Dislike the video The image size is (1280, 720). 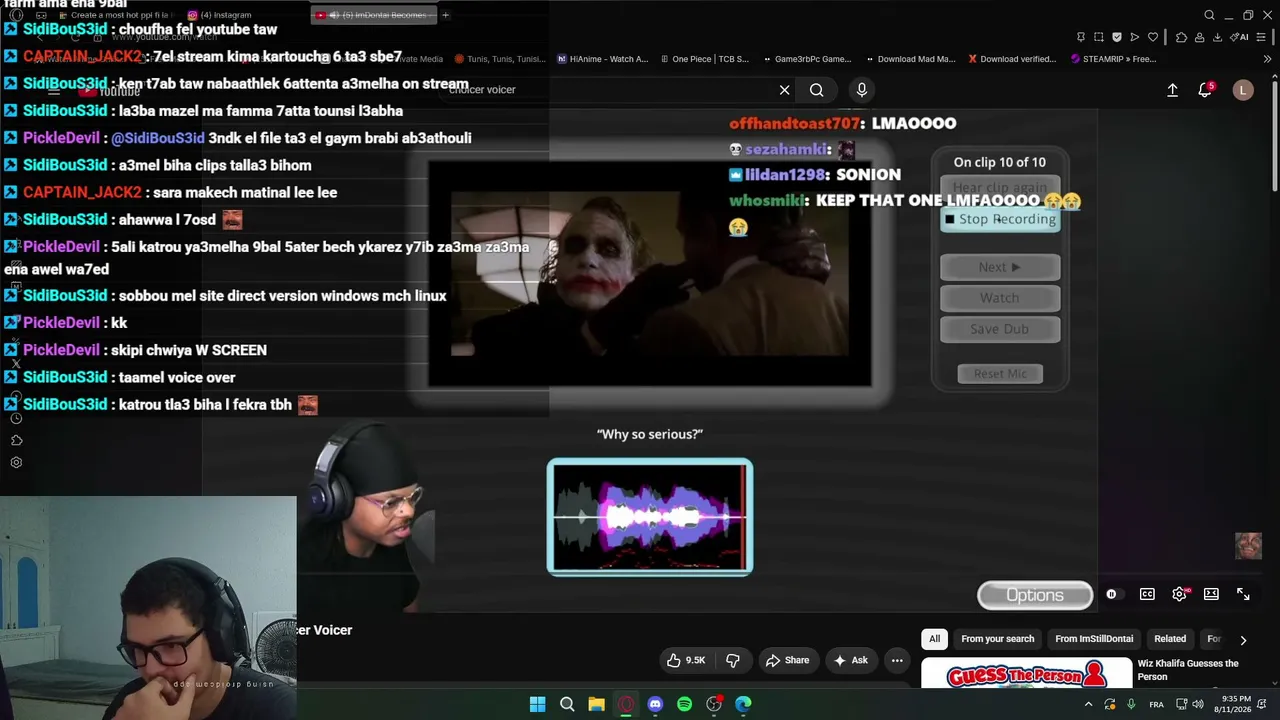coord(733,660)
